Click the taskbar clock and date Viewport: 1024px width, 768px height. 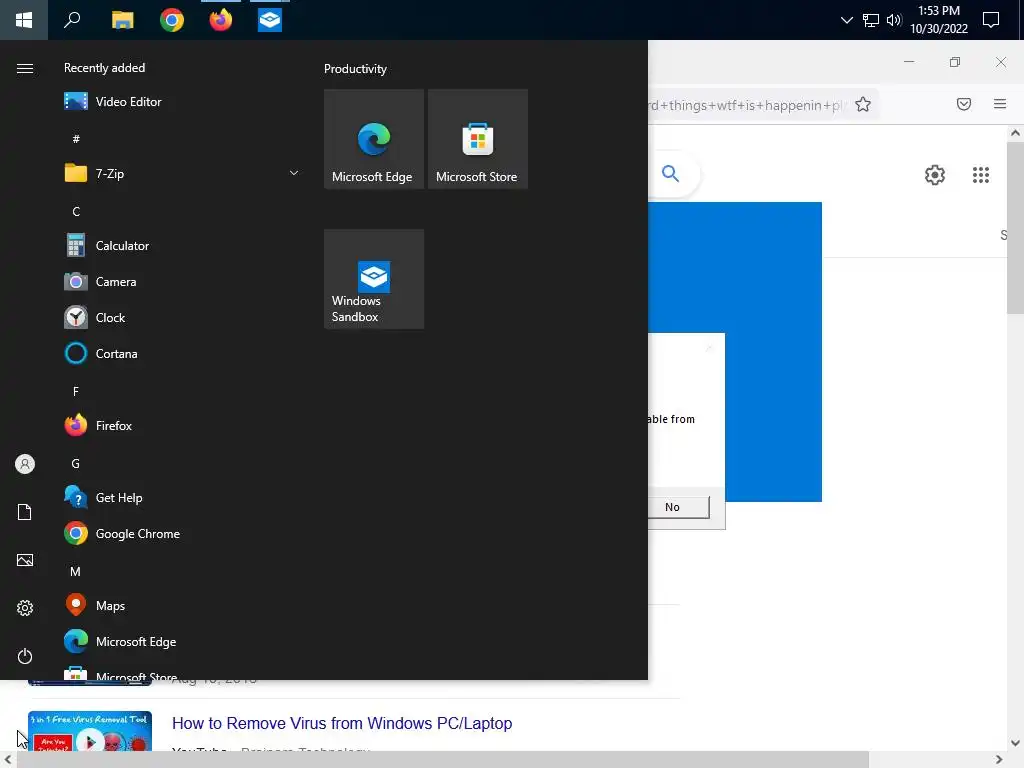[x=938, y=20]
